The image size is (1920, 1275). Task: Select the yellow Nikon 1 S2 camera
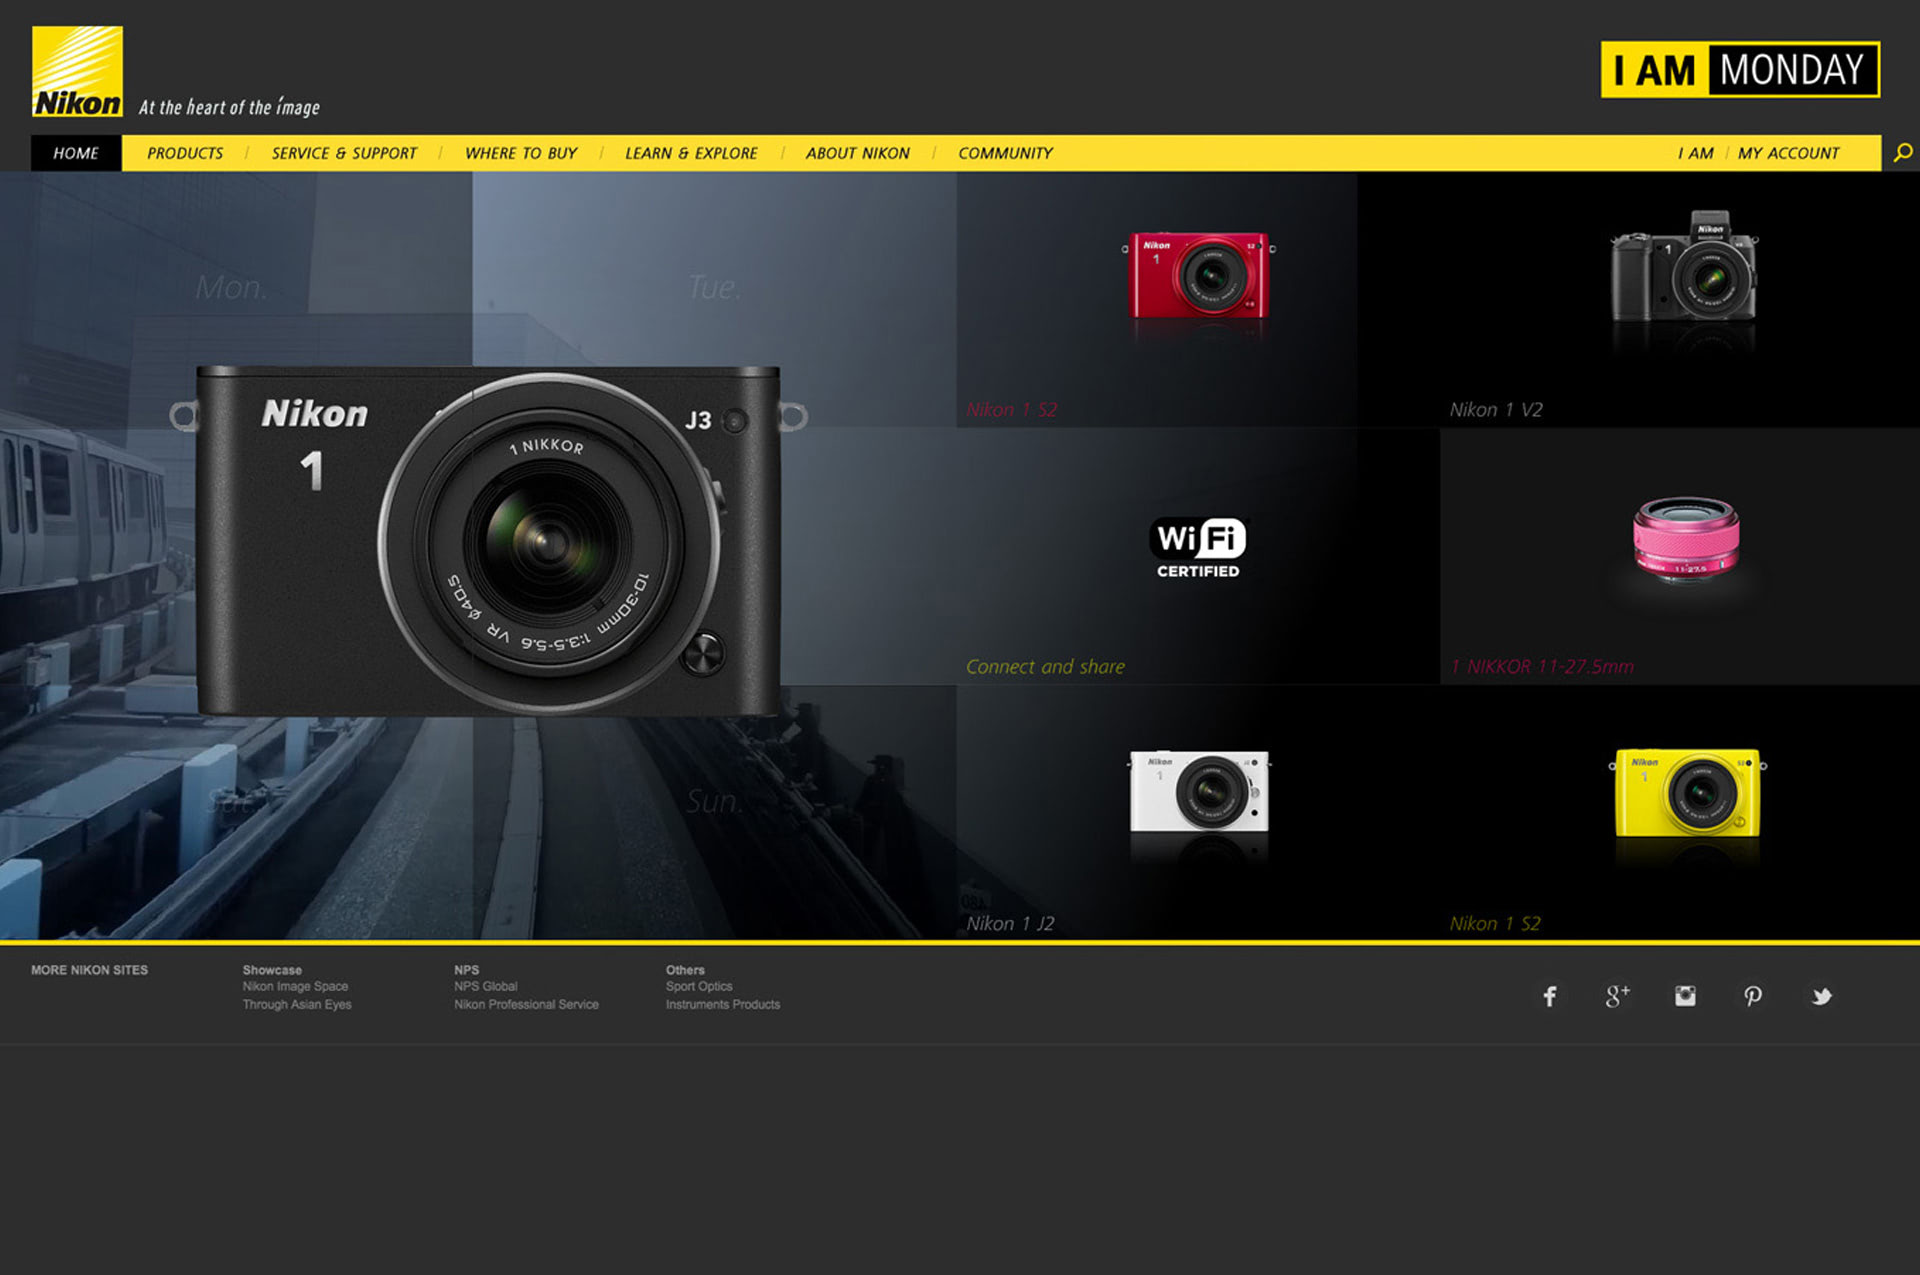coord(1687,793)
